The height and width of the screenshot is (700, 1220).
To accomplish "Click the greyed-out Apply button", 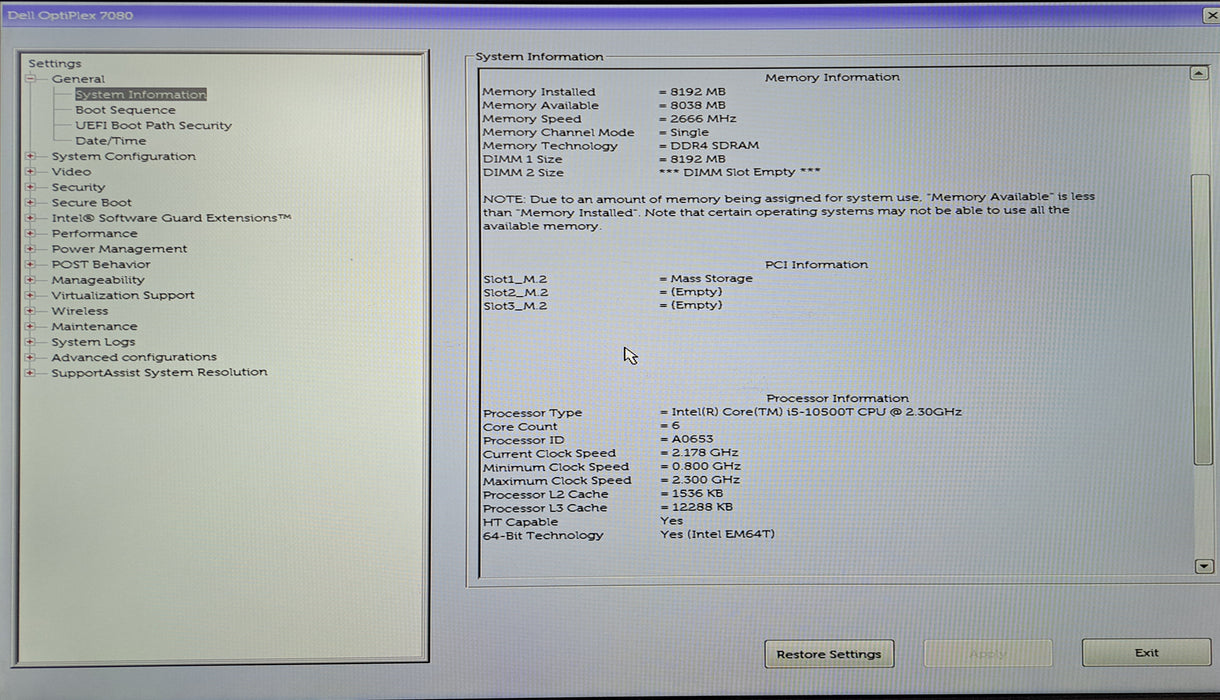I will point(988,654).
